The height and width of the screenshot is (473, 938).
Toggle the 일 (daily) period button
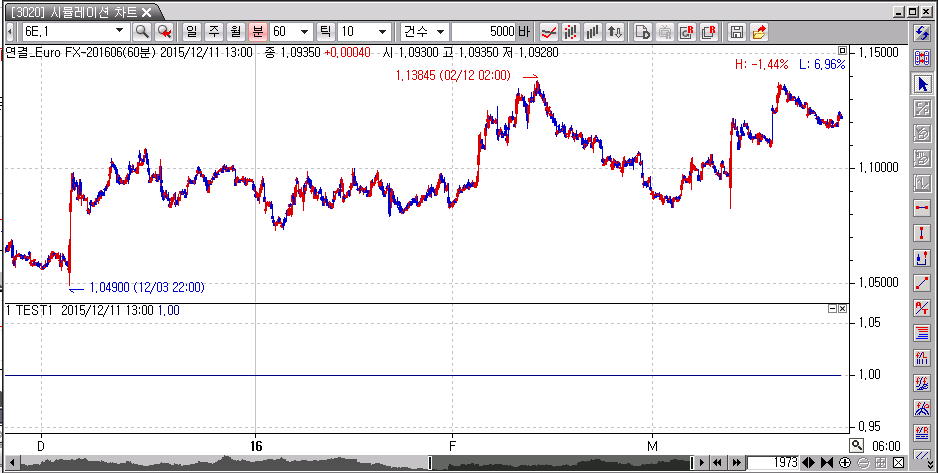(191, 32)
